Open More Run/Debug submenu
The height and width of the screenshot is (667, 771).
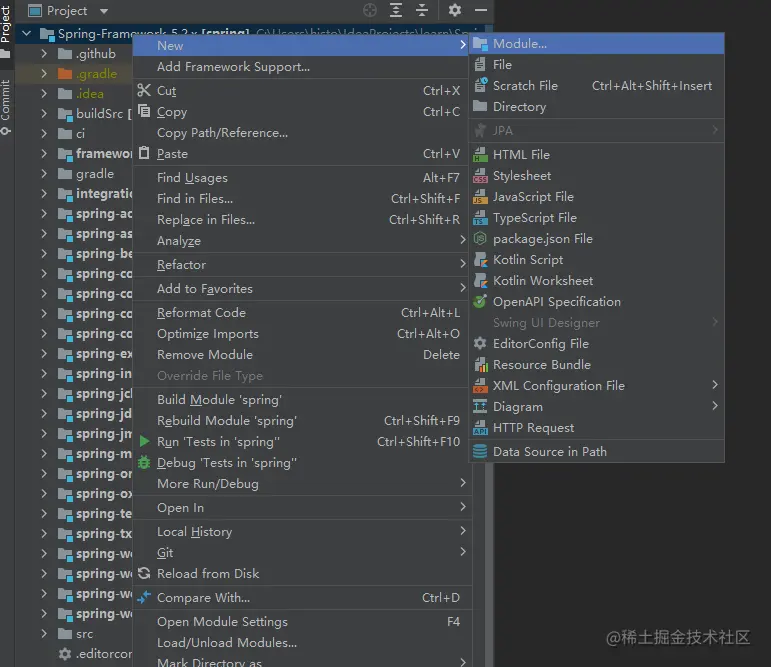click(301, 484)
